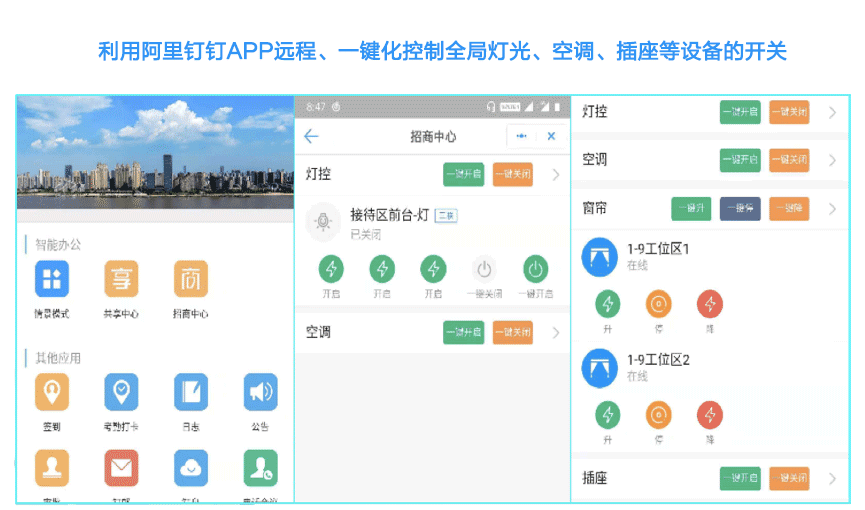Click the green 一键升 button for 窗帘
Image resolution: width=865 pixels, height=510 pixels.
point(691,209)
